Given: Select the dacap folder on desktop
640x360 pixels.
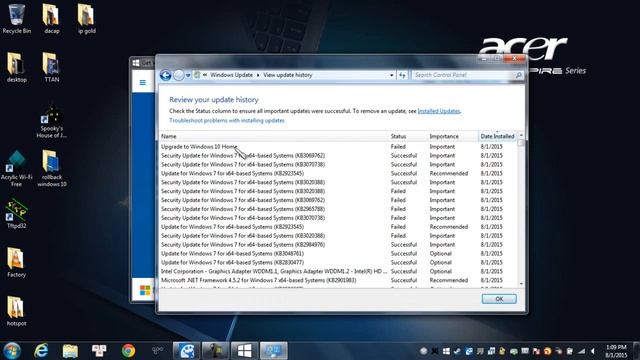Looking at the screenshot, I should point(51,19).
